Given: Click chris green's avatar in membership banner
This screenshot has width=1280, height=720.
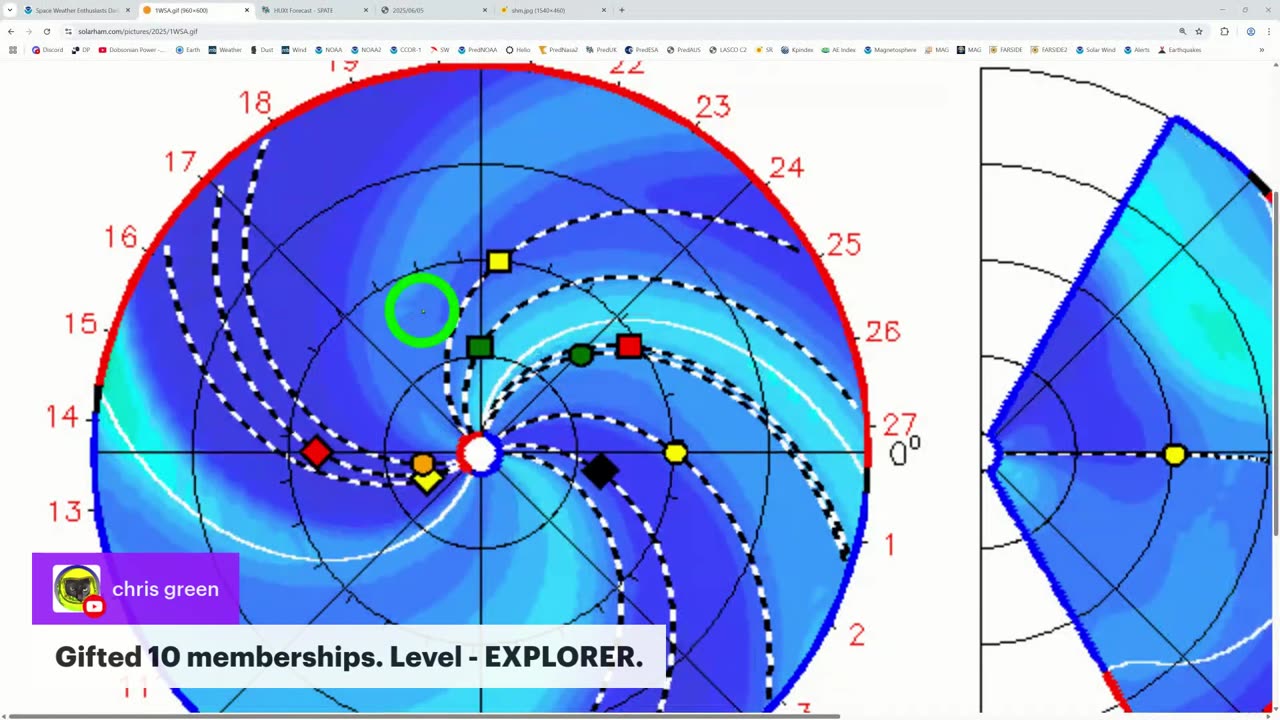Looking at the screenshot, I should click(76, 588).
